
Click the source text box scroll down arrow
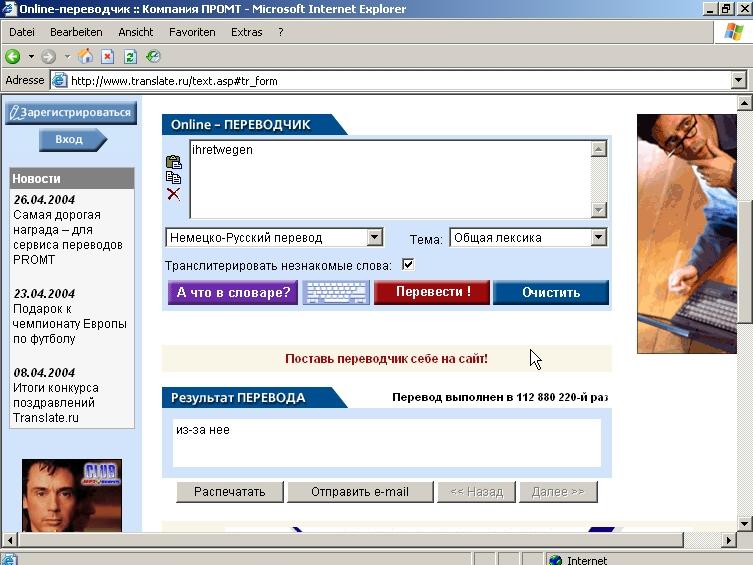[598, 210]
